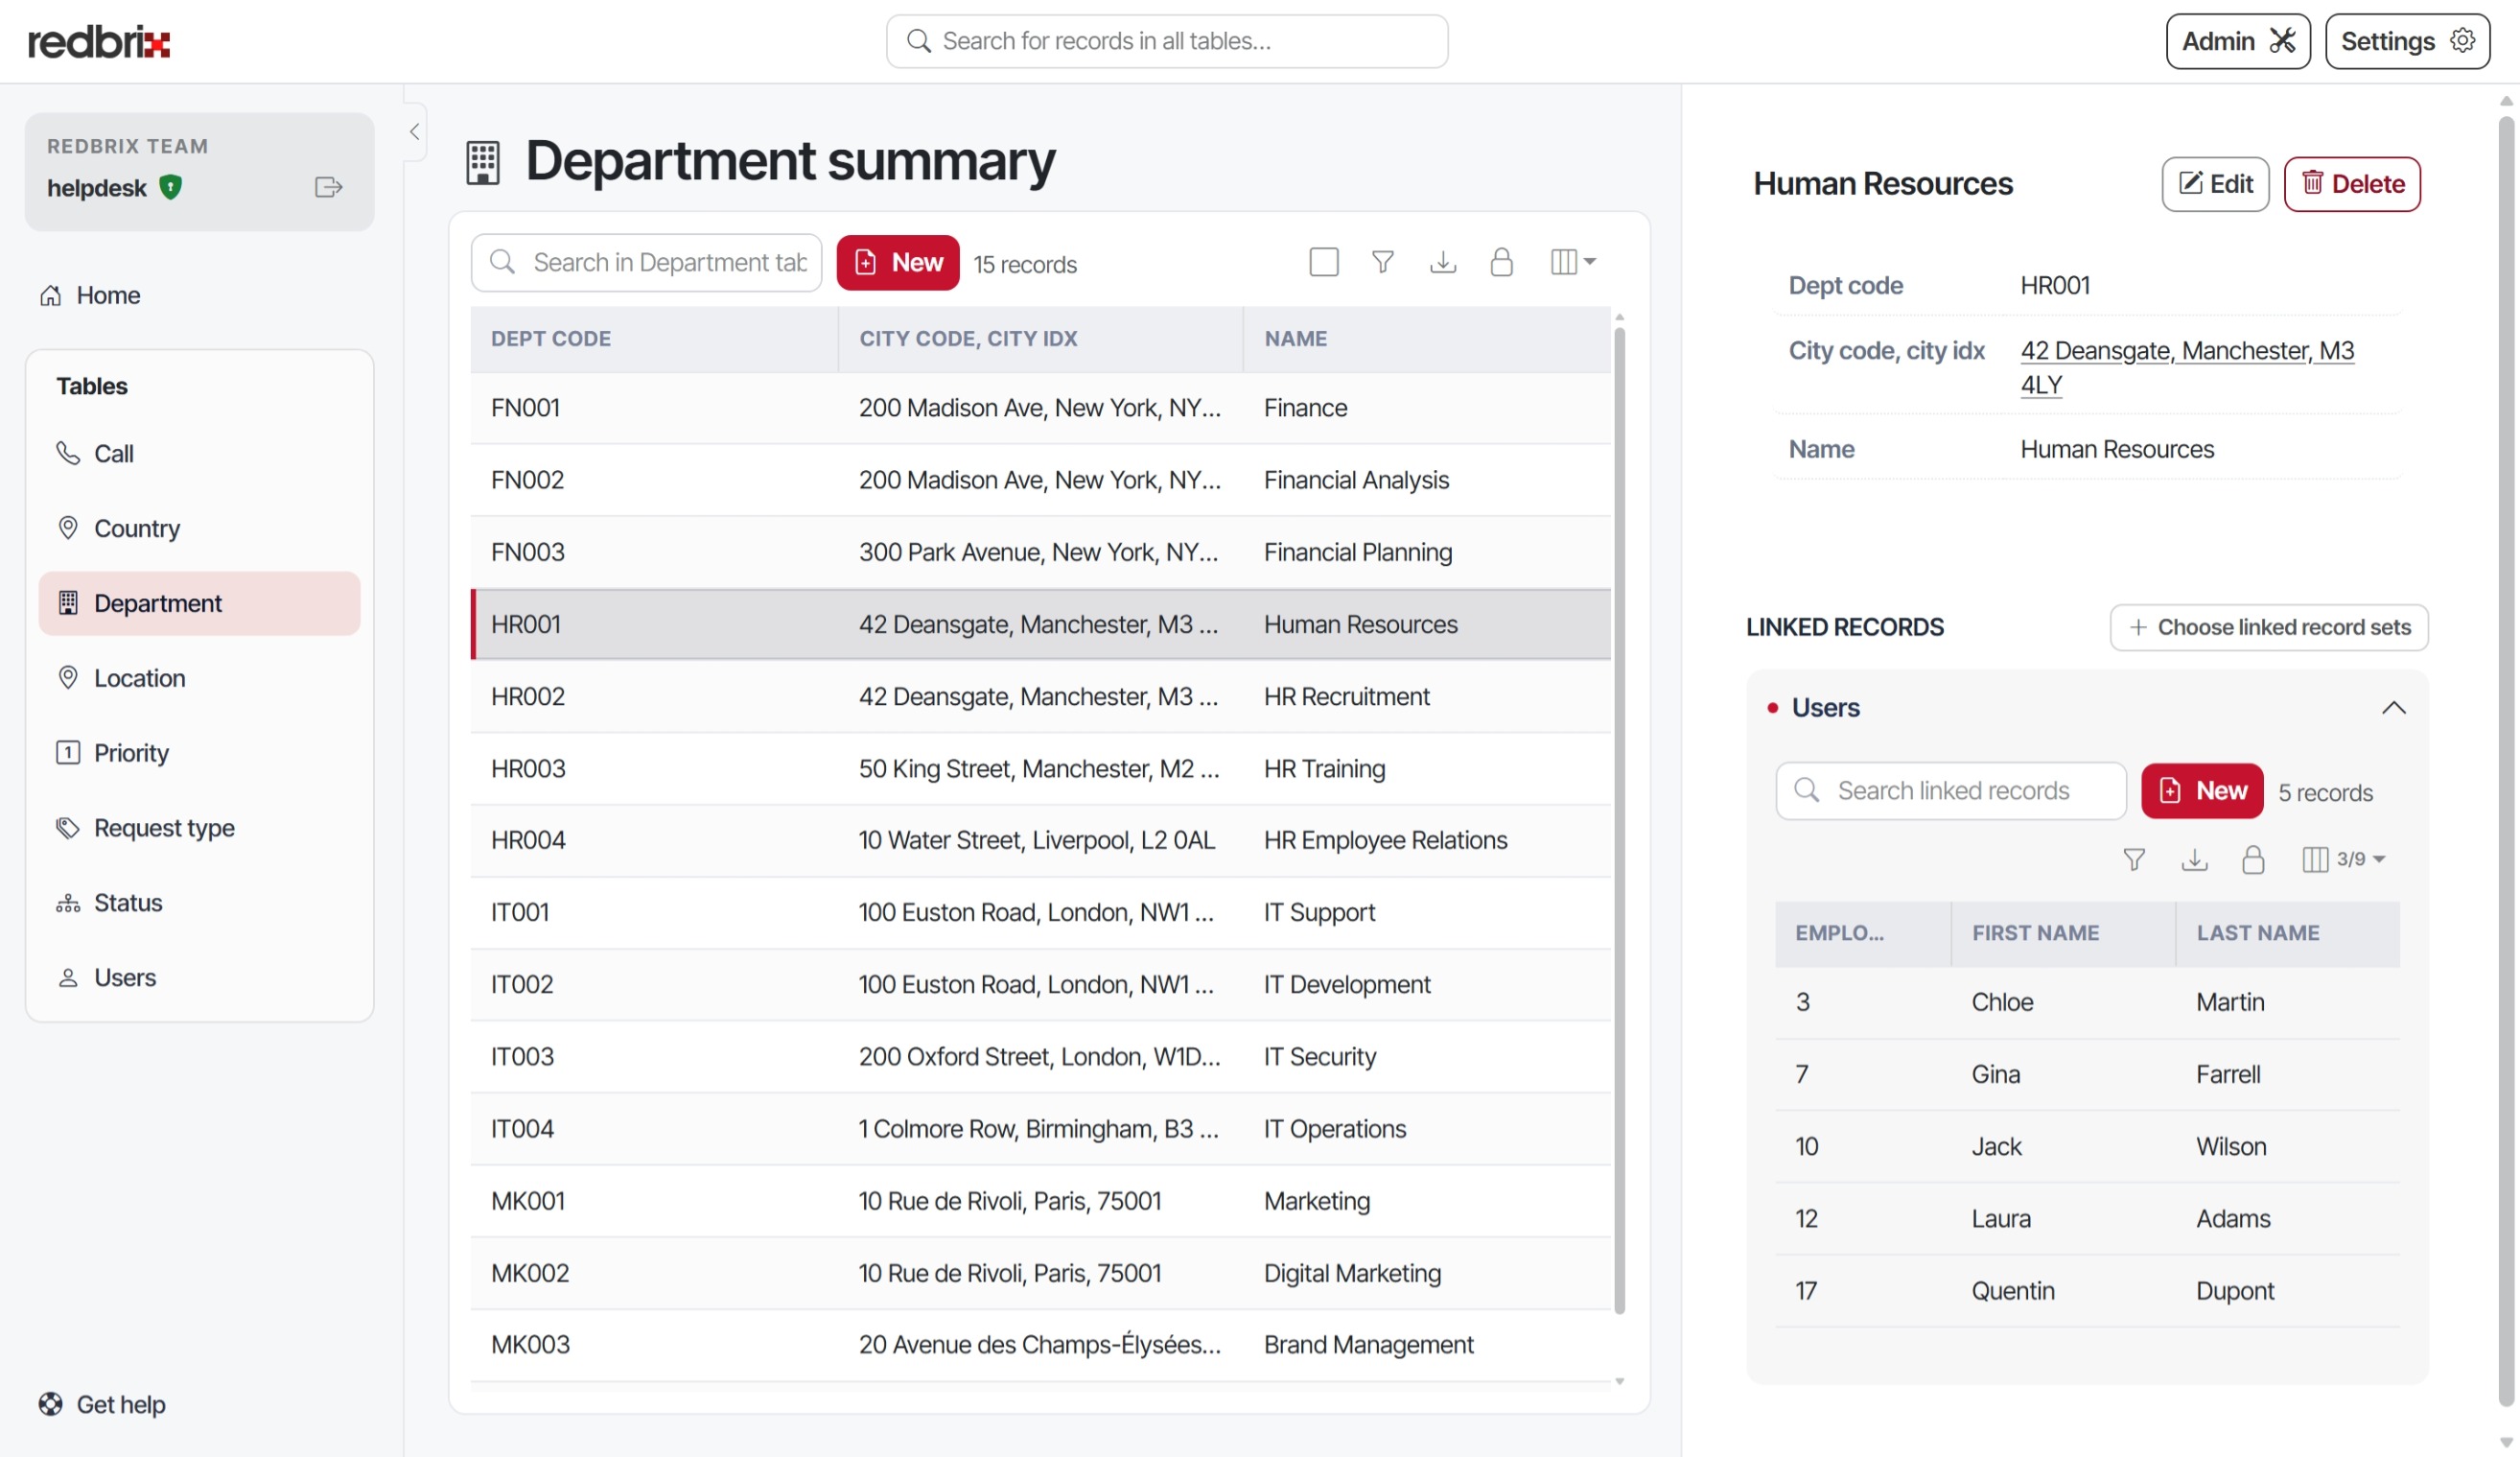The image size is (2520, 1457).
Task: Toggle the select records checkbox in toolbar
Action: [1323, 262]
